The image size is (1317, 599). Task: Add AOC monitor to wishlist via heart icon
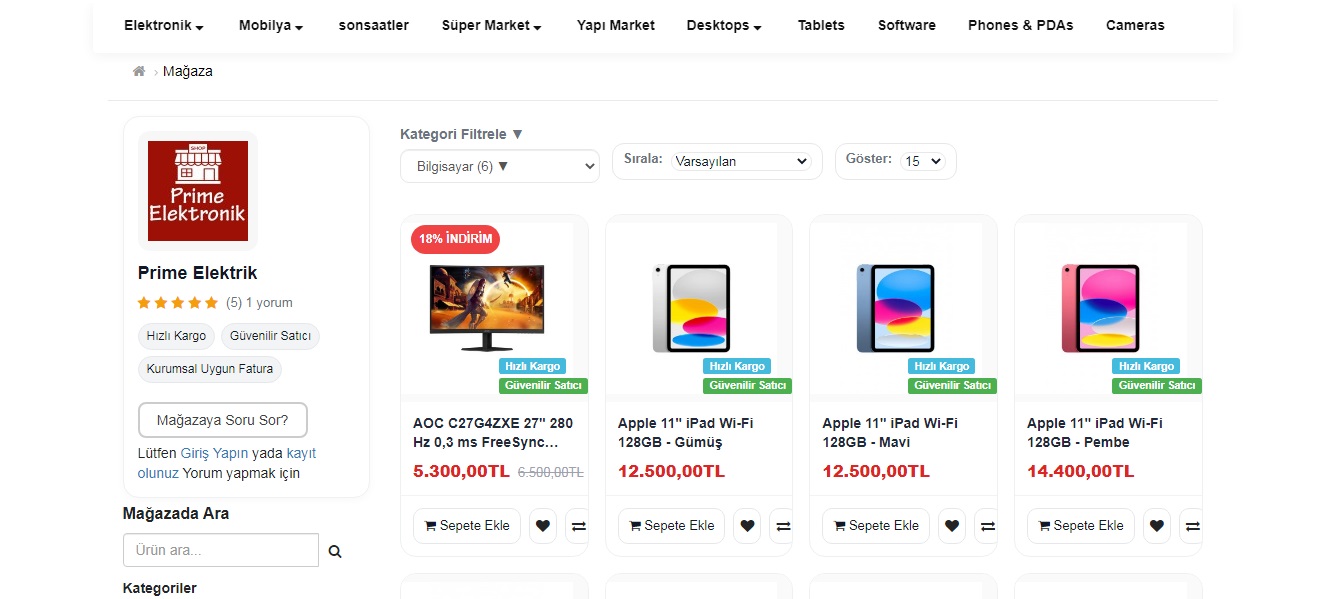click(x=542, y=526)
